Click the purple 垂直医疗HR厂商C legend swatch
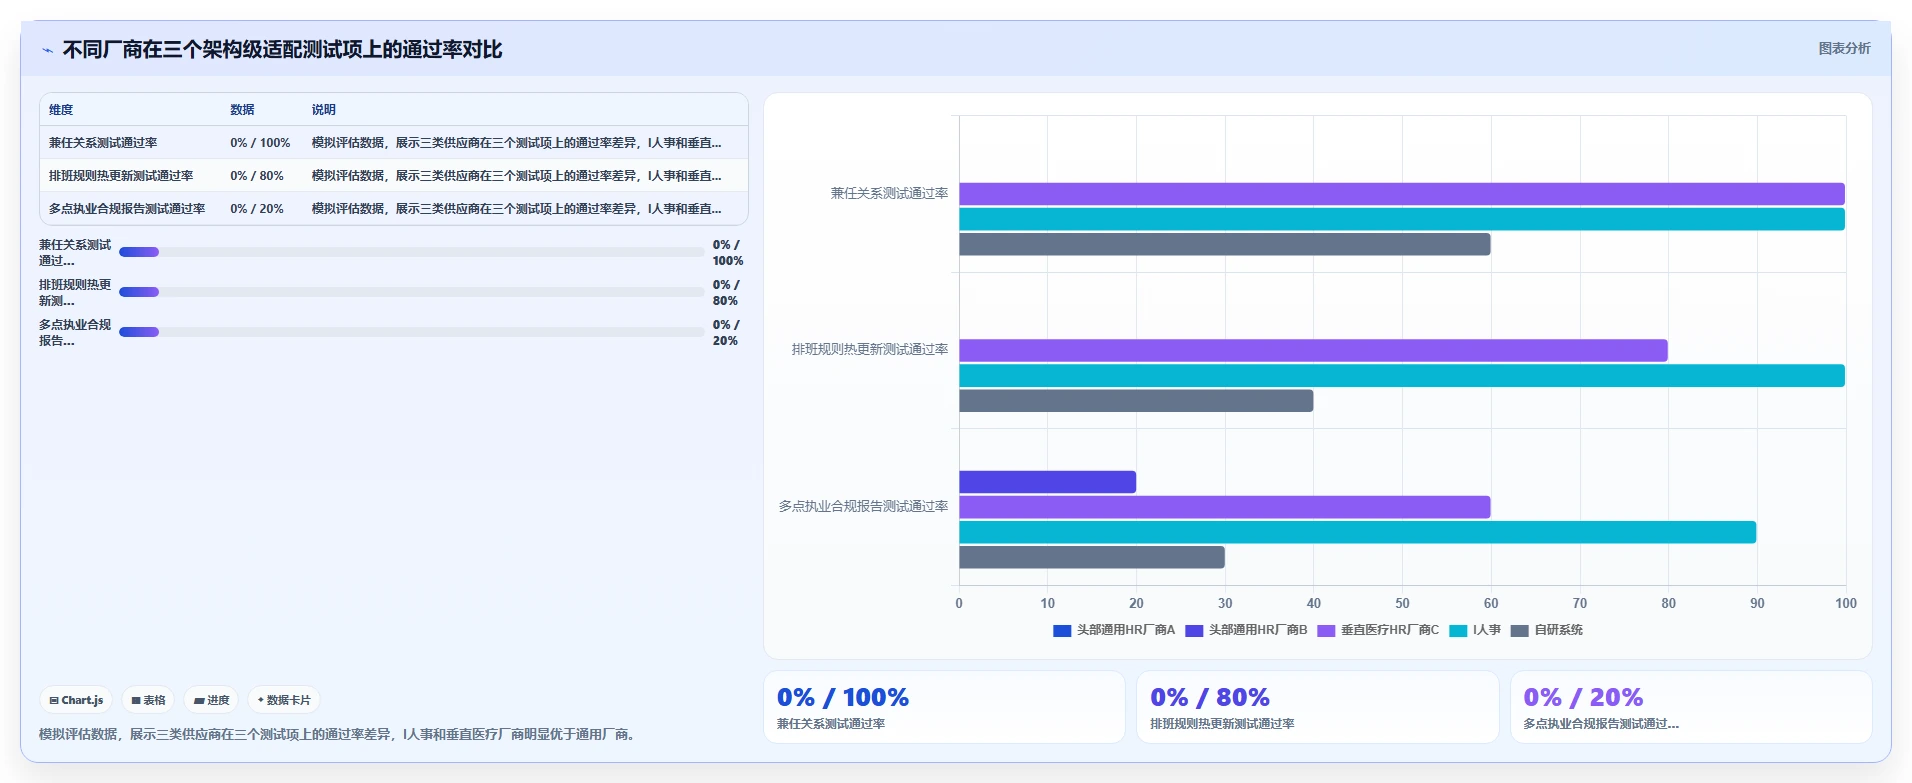Viewport: 1912px width, 783px height. (x=1326, y=631)
